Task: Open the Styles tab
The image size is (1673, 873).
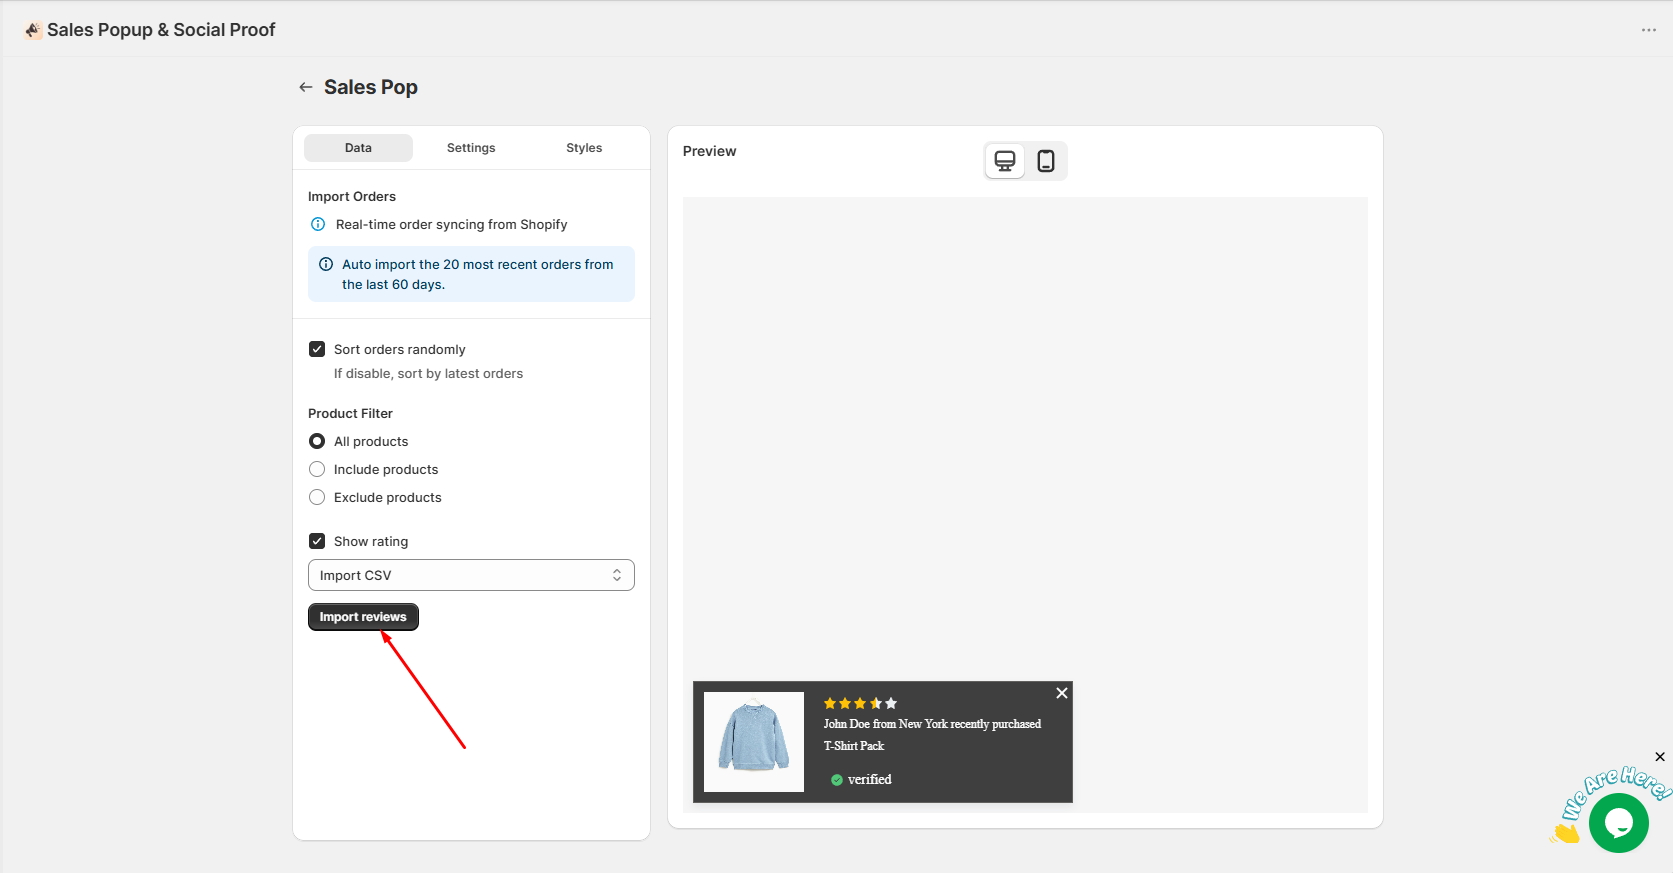Action: coord(584,148)
